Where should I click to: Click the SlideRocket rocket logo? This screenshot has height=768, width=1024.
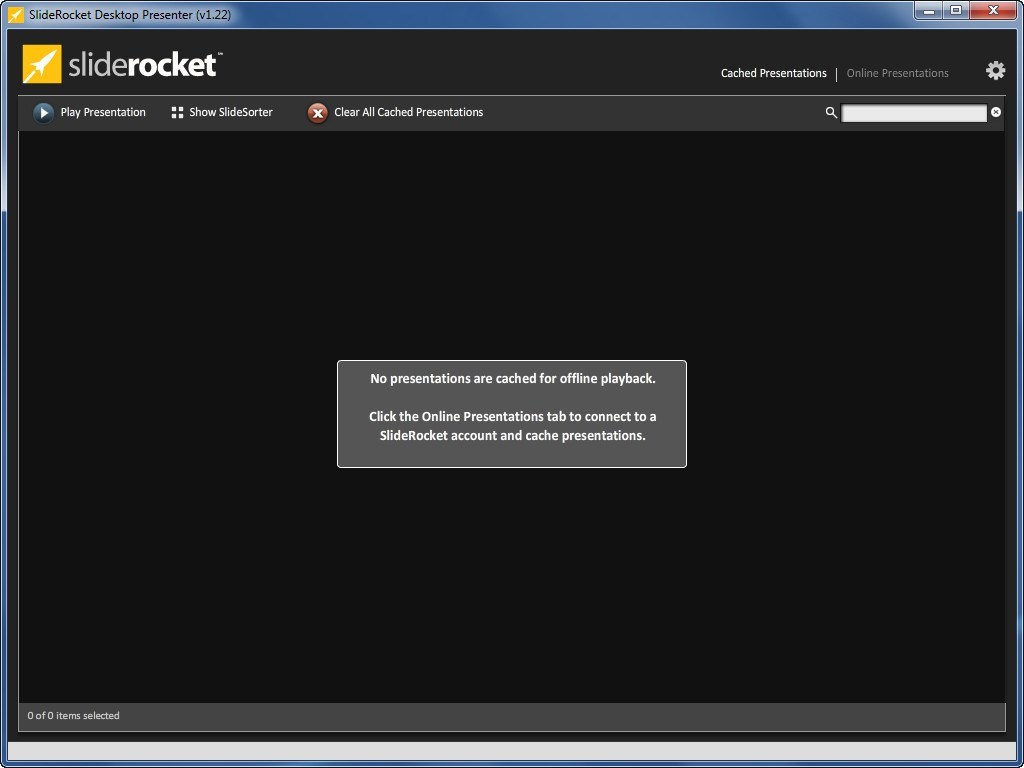point(40,63)
